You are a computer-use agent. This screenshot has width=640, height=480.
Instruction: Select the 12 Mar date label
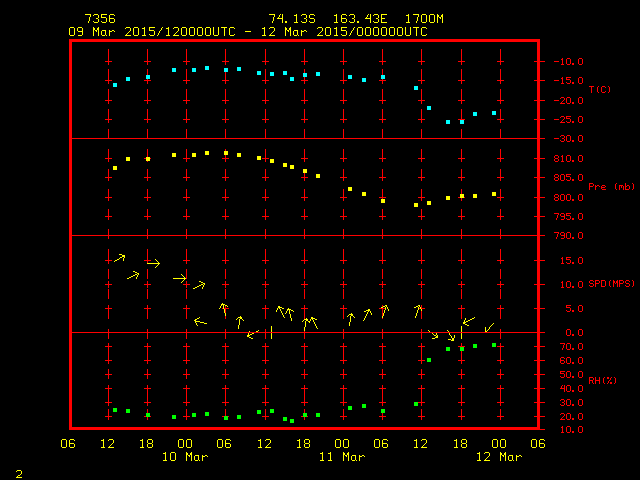coord(498,457)
